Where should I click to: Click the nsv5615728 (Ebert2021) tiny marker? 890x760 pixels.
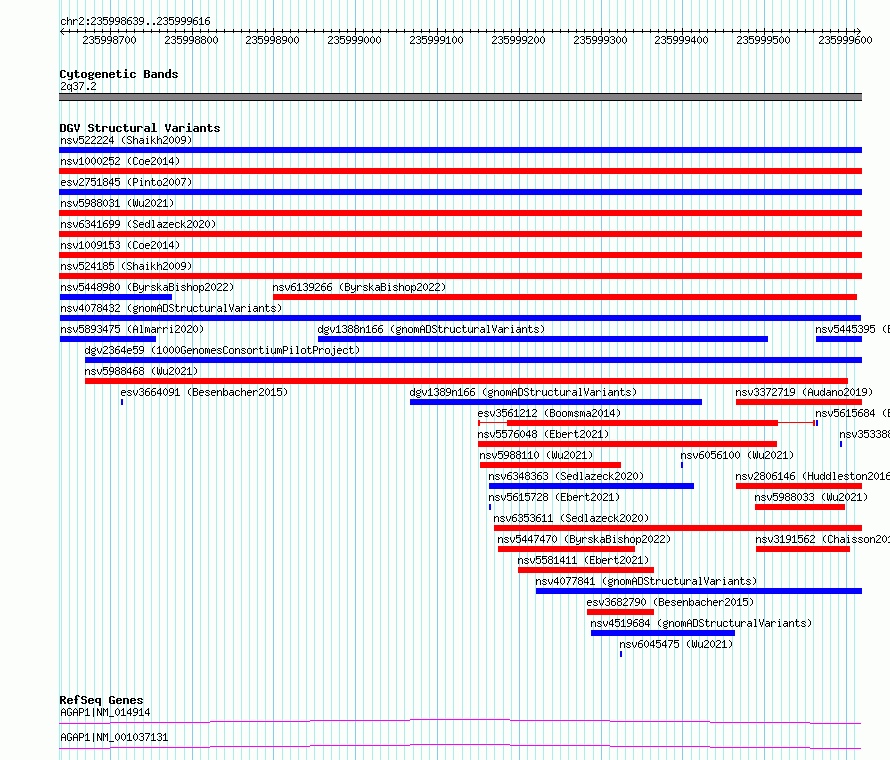490,507
